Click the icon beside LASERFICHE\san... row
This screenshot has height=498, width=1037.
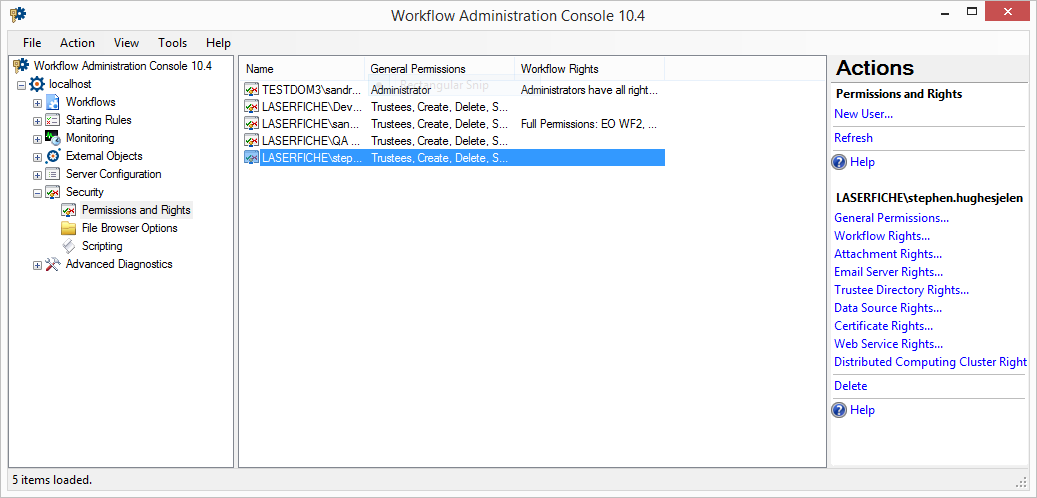(x=251, y=123)
